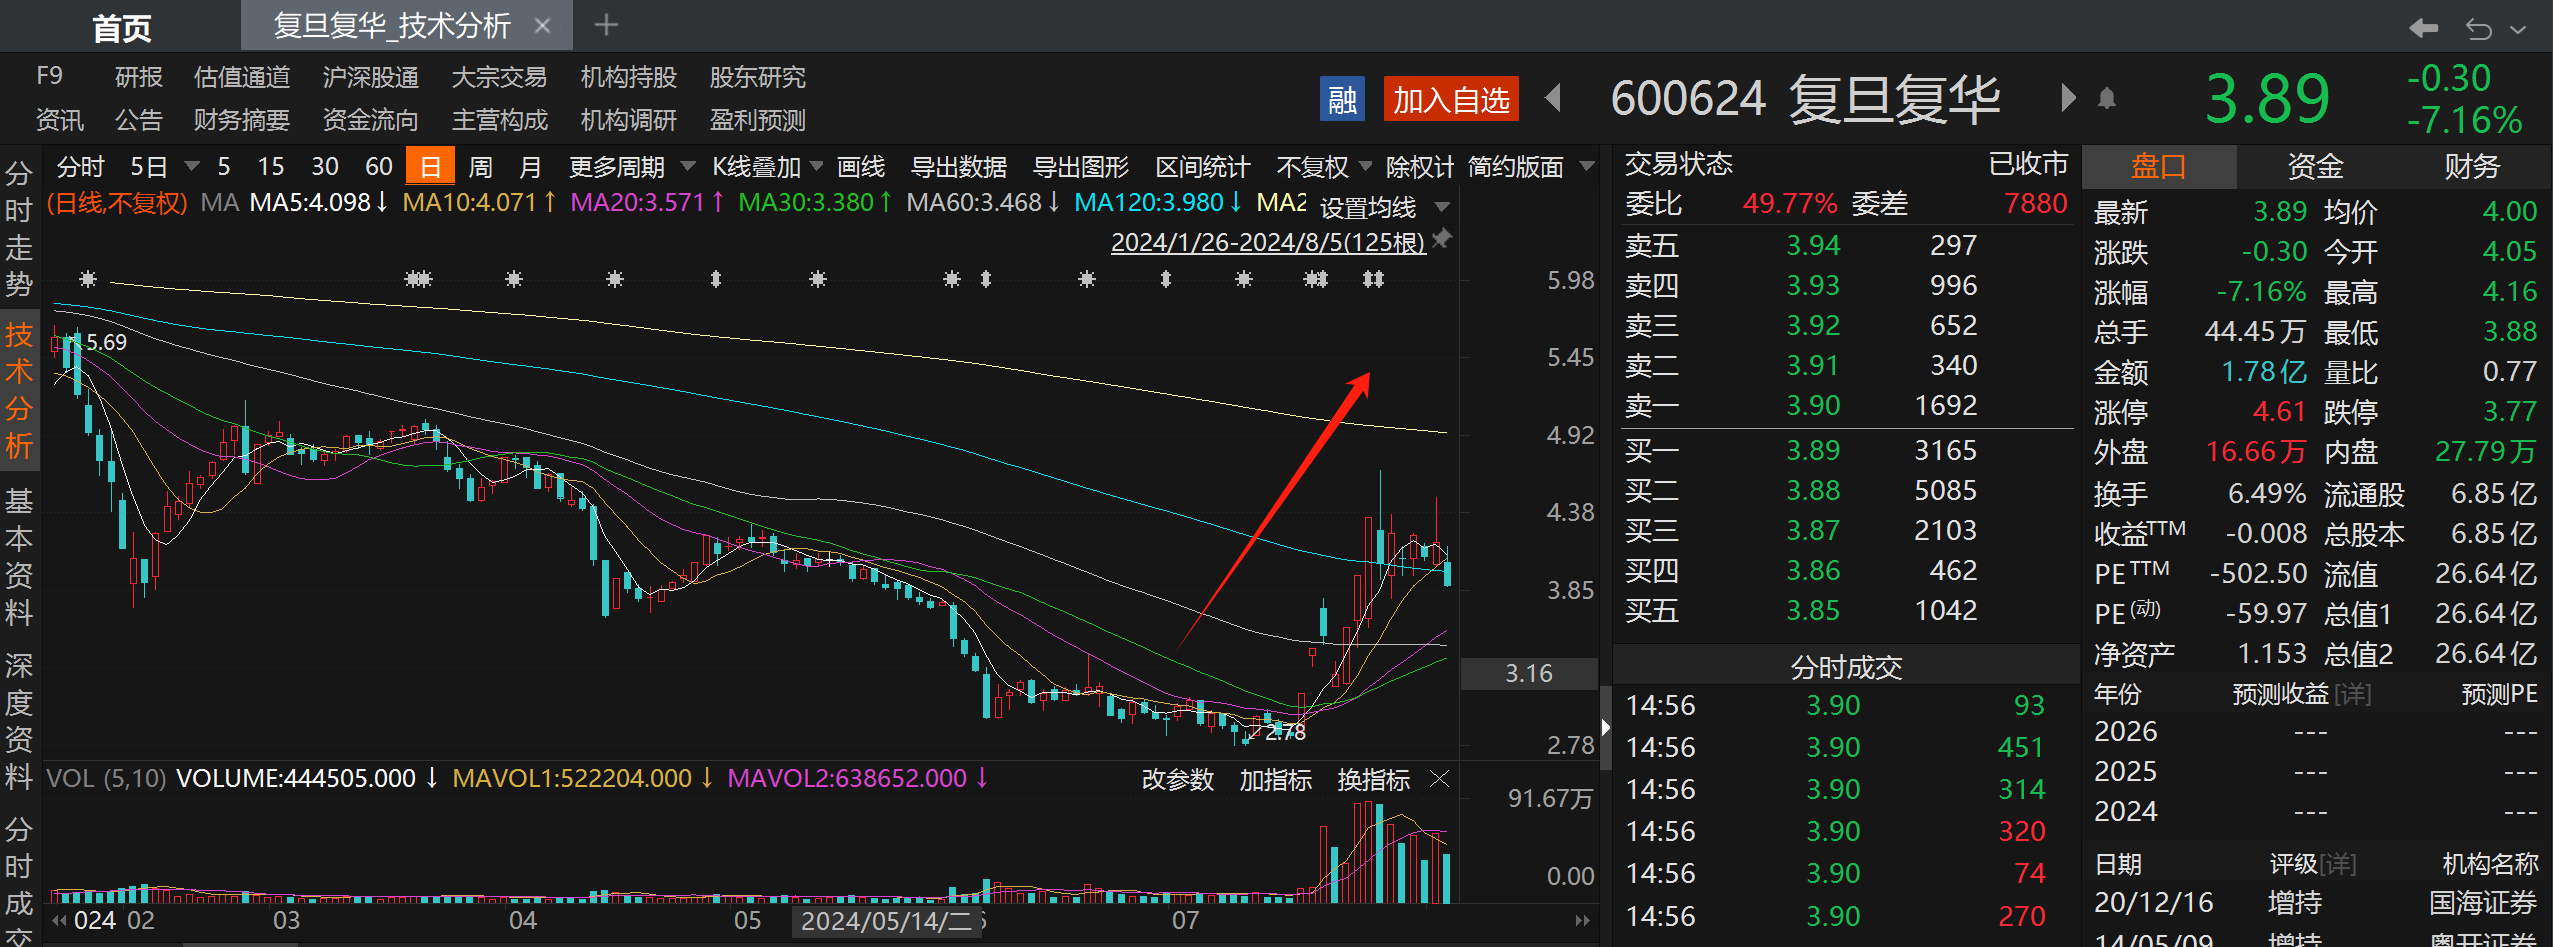The image size is (2553, 947).
Task: Select the 日 daily period
Action: click(x=430, y=166)
